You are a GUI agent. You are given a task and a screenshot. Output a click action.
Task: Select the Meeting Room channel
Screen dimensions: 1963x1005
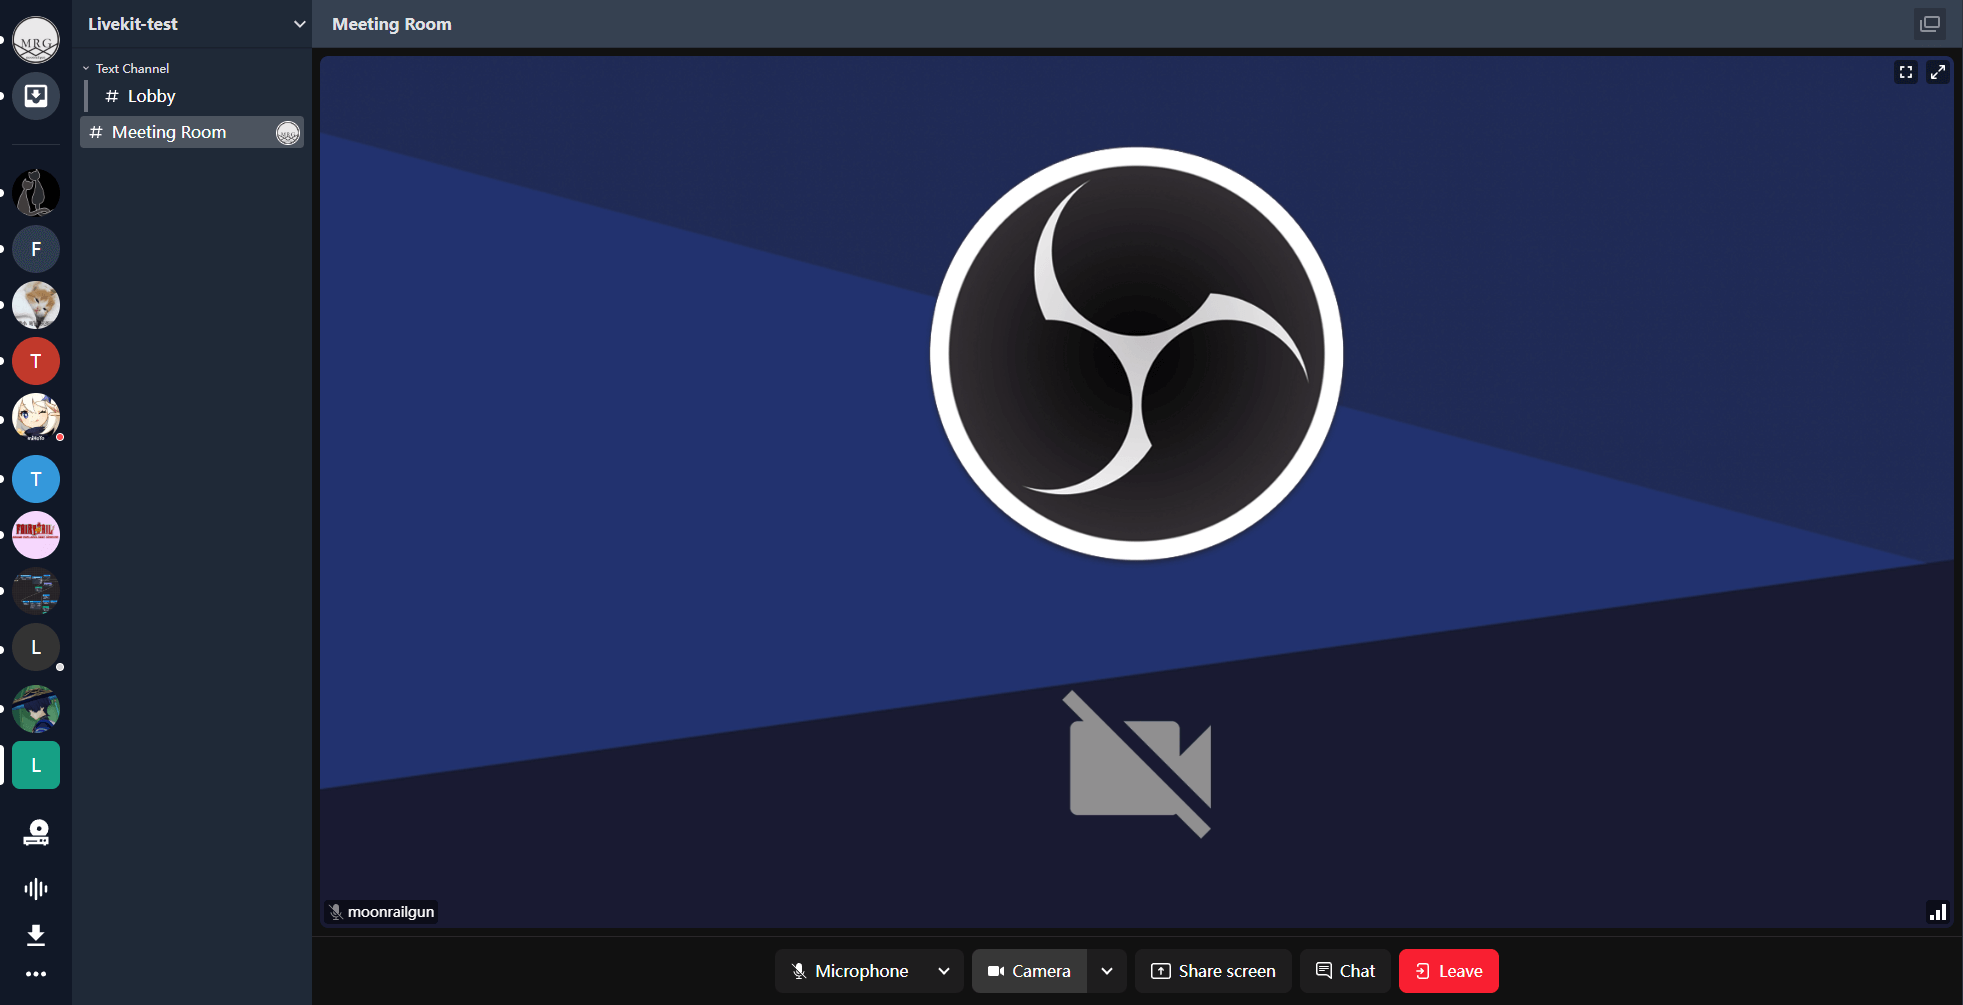(x=192, y=132)
